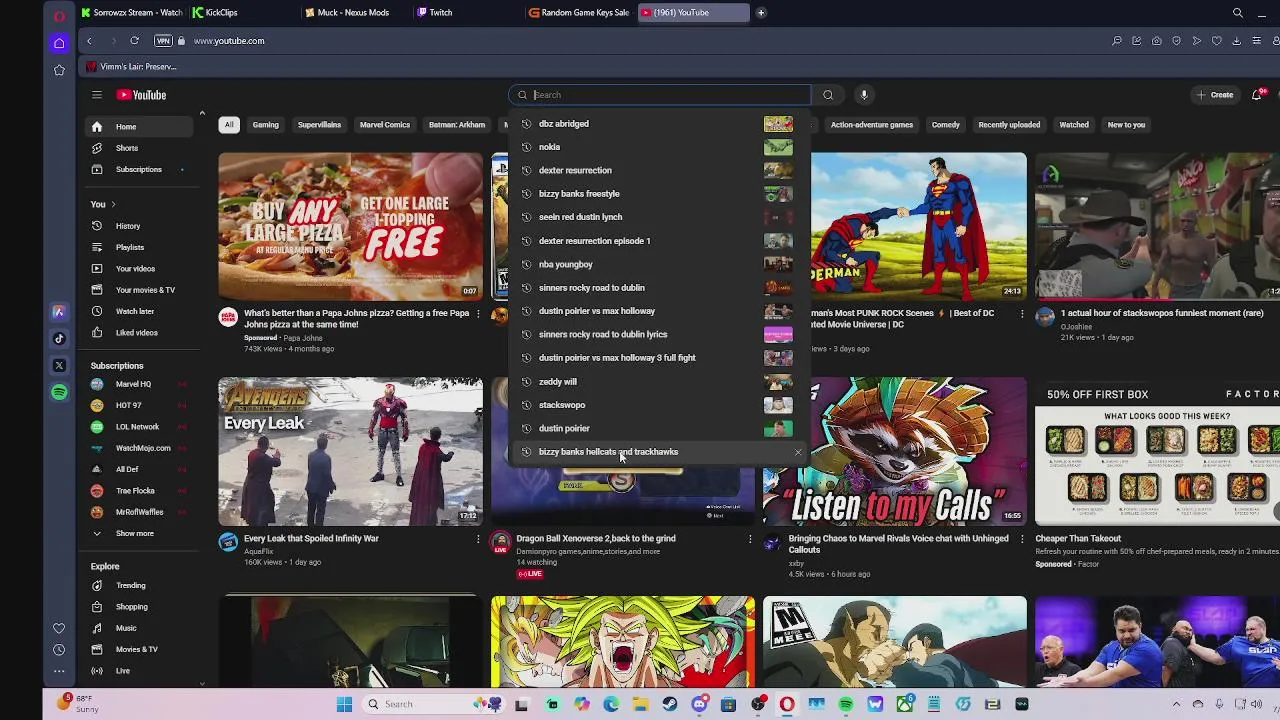
Task: Select the Marvel Comics filter chip
Action: click(x=385, y=125)
